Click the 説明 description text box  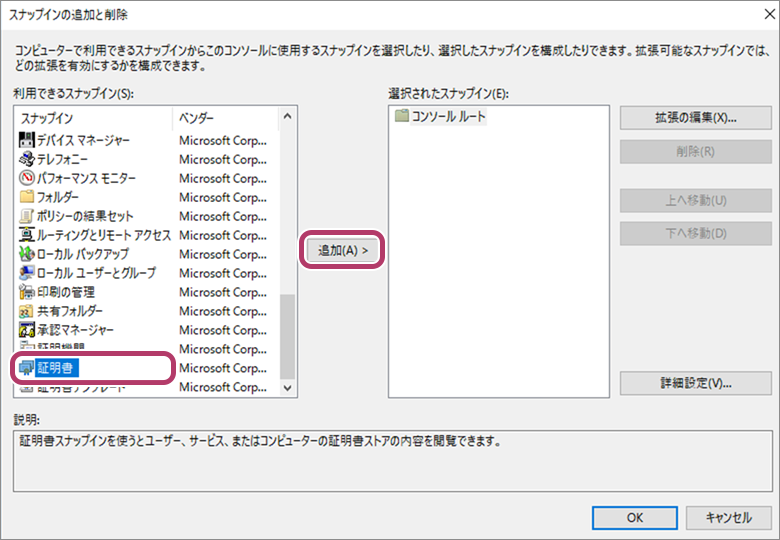393,461
